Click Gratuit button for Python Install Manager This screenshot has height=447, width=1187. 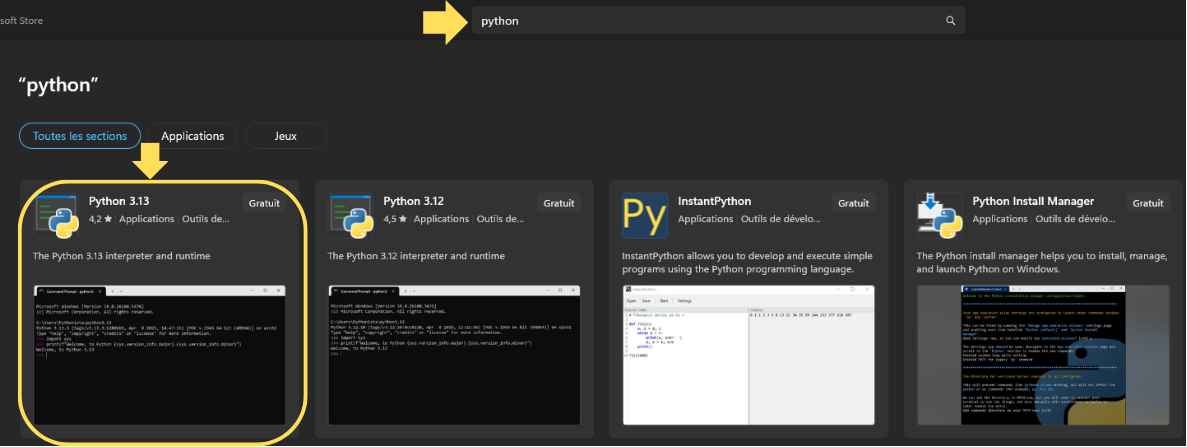click(x=1148, y=203)
